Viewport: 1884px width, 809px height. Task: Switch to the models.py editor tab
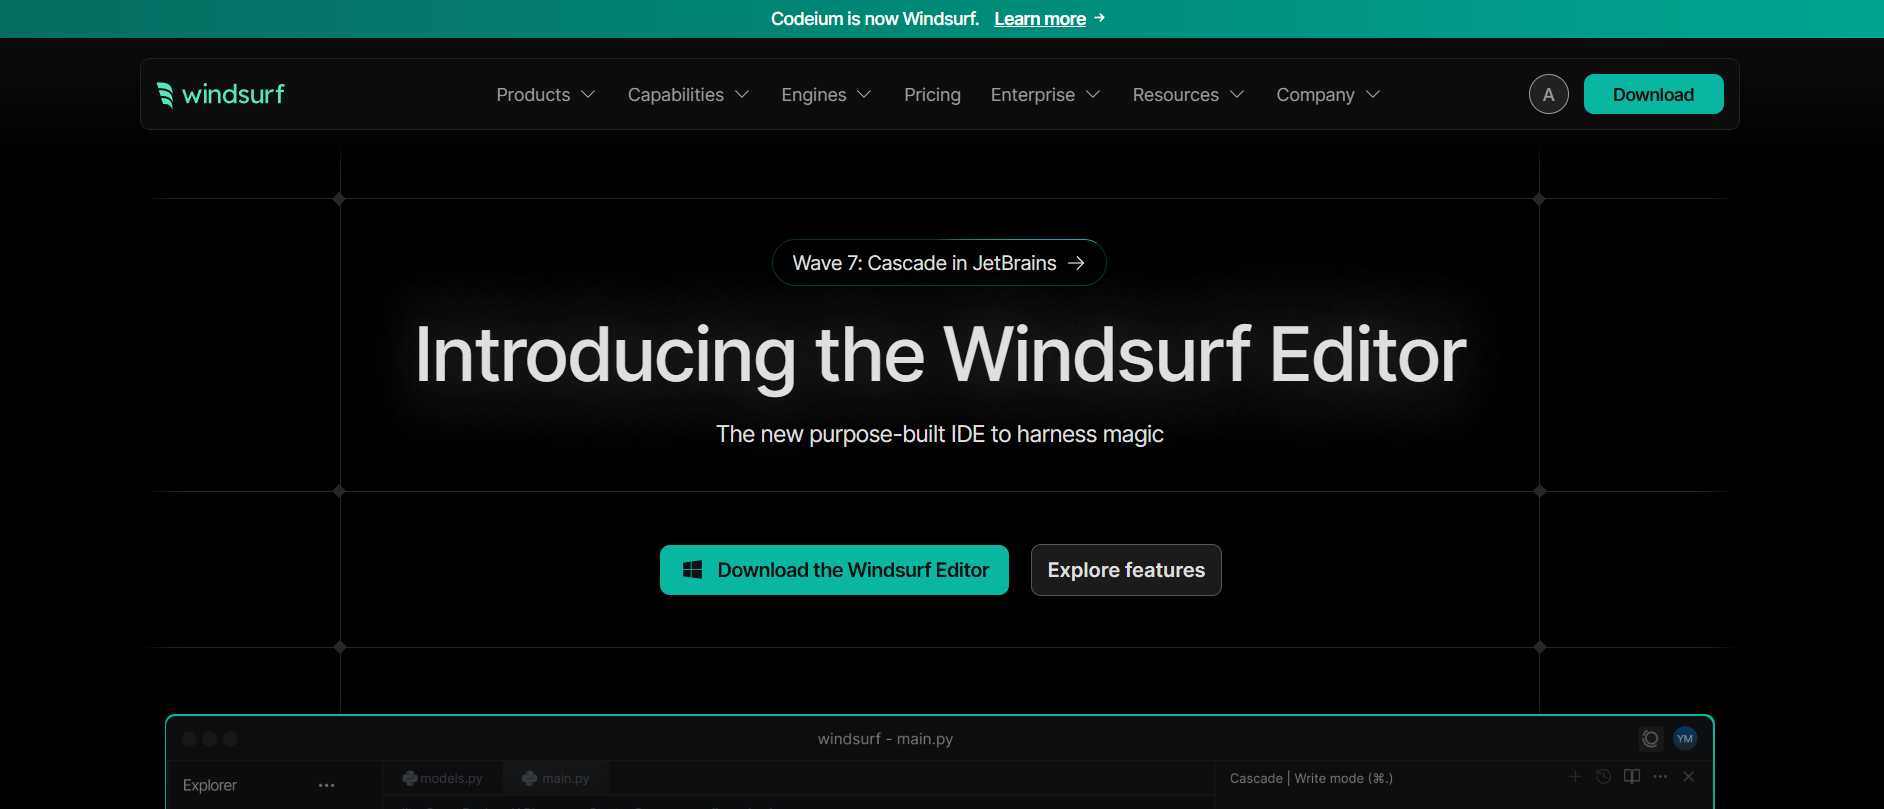point(442,778)
